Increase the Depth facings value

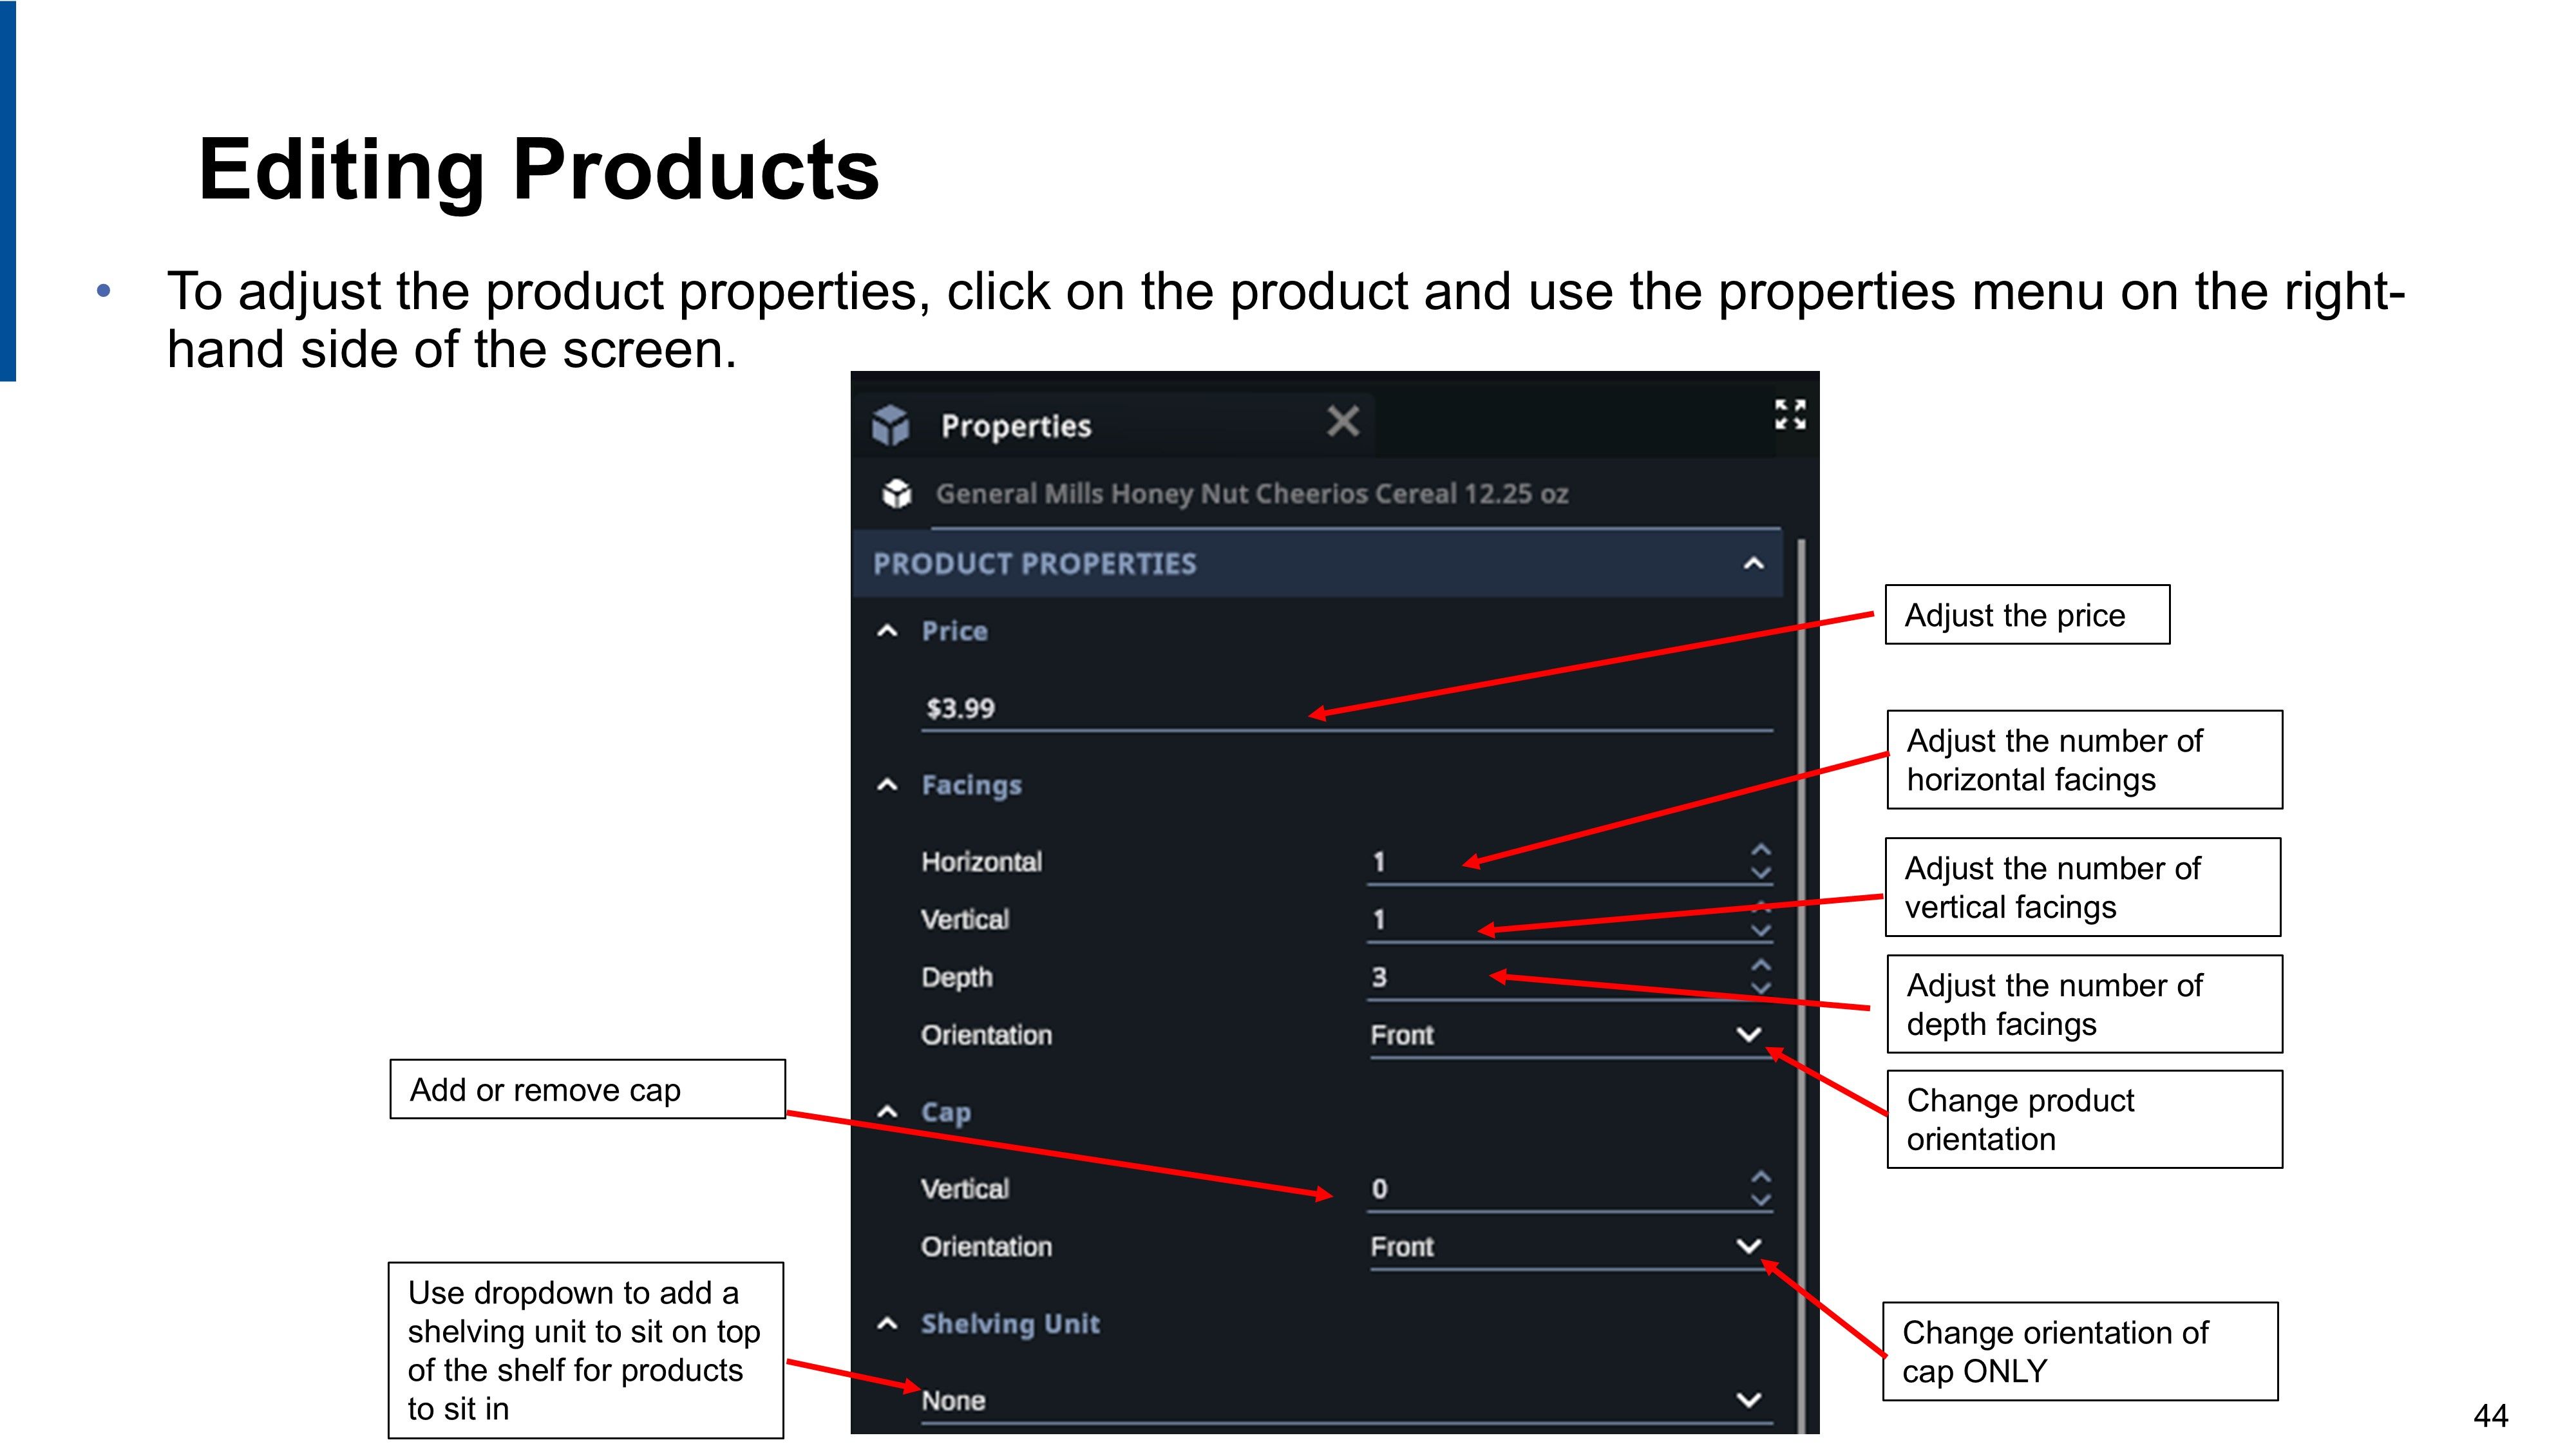pyautogui.click(x=1761, y=965)
